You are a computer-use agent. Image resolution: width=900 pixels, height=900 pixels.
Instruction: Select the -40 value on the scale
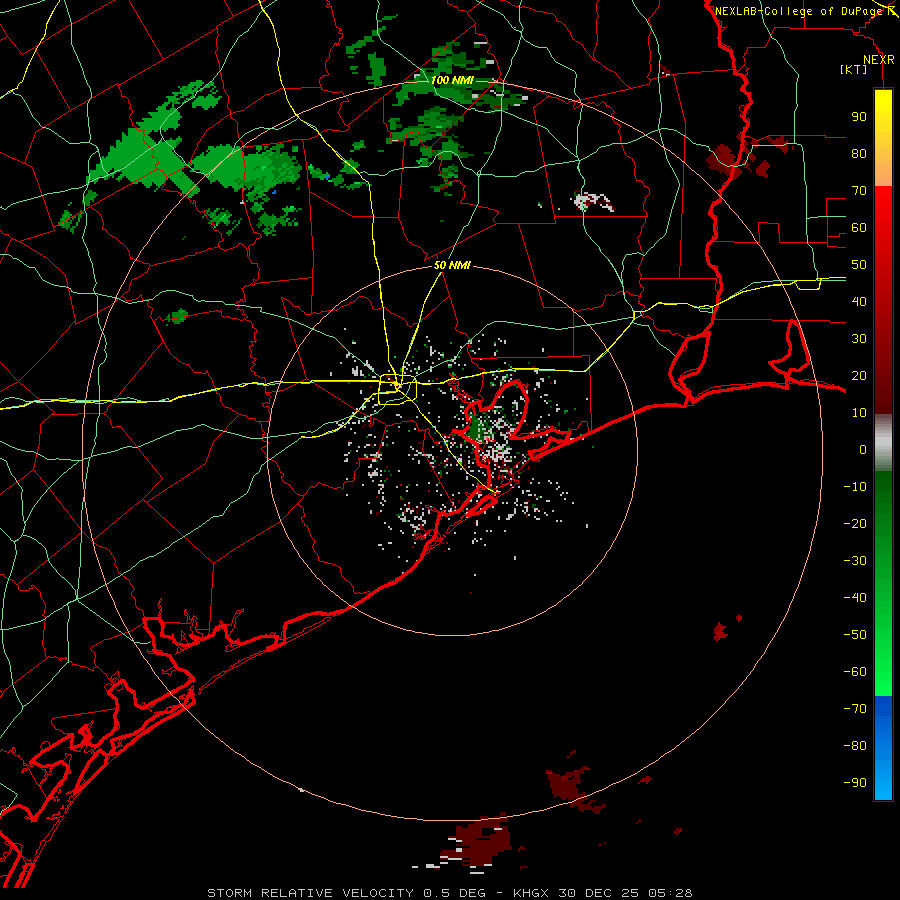coord(855,598)
